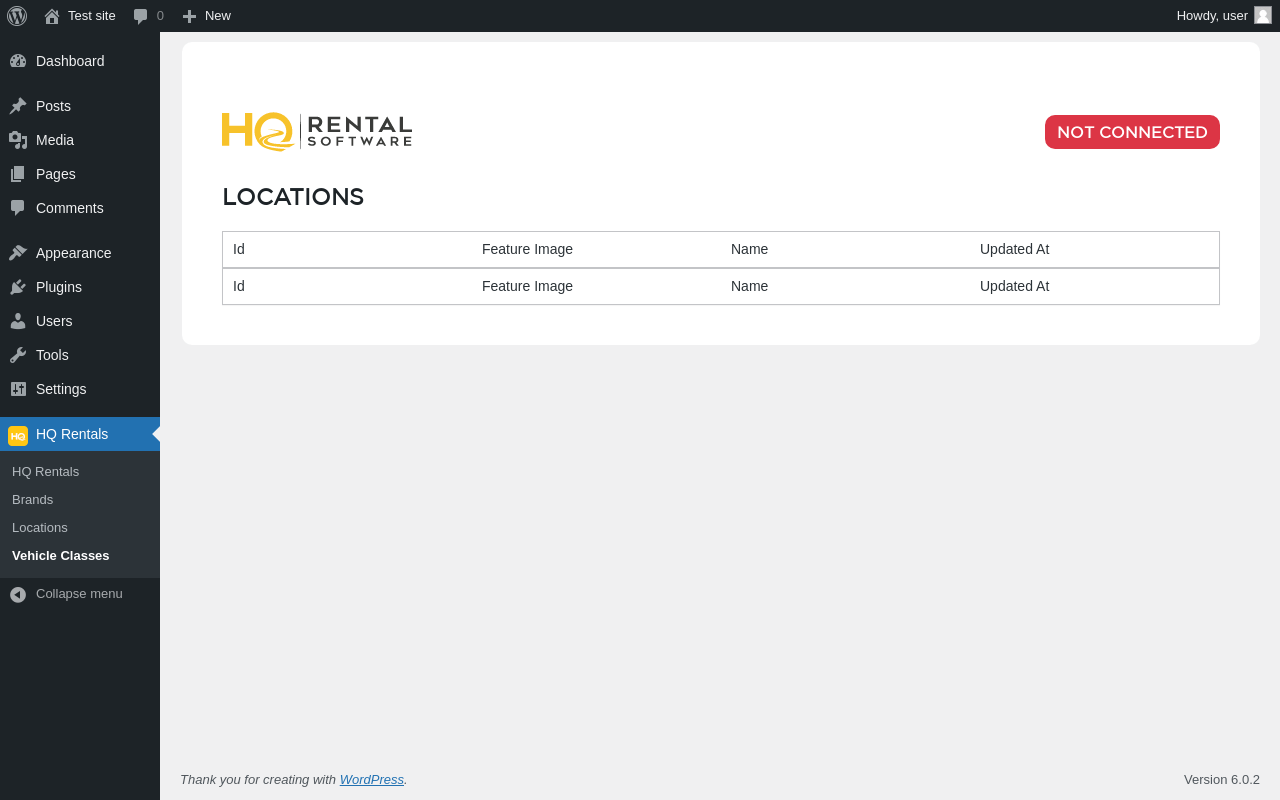
Task: Click the home icon beside Test site
Action: (x=52, y=16)
